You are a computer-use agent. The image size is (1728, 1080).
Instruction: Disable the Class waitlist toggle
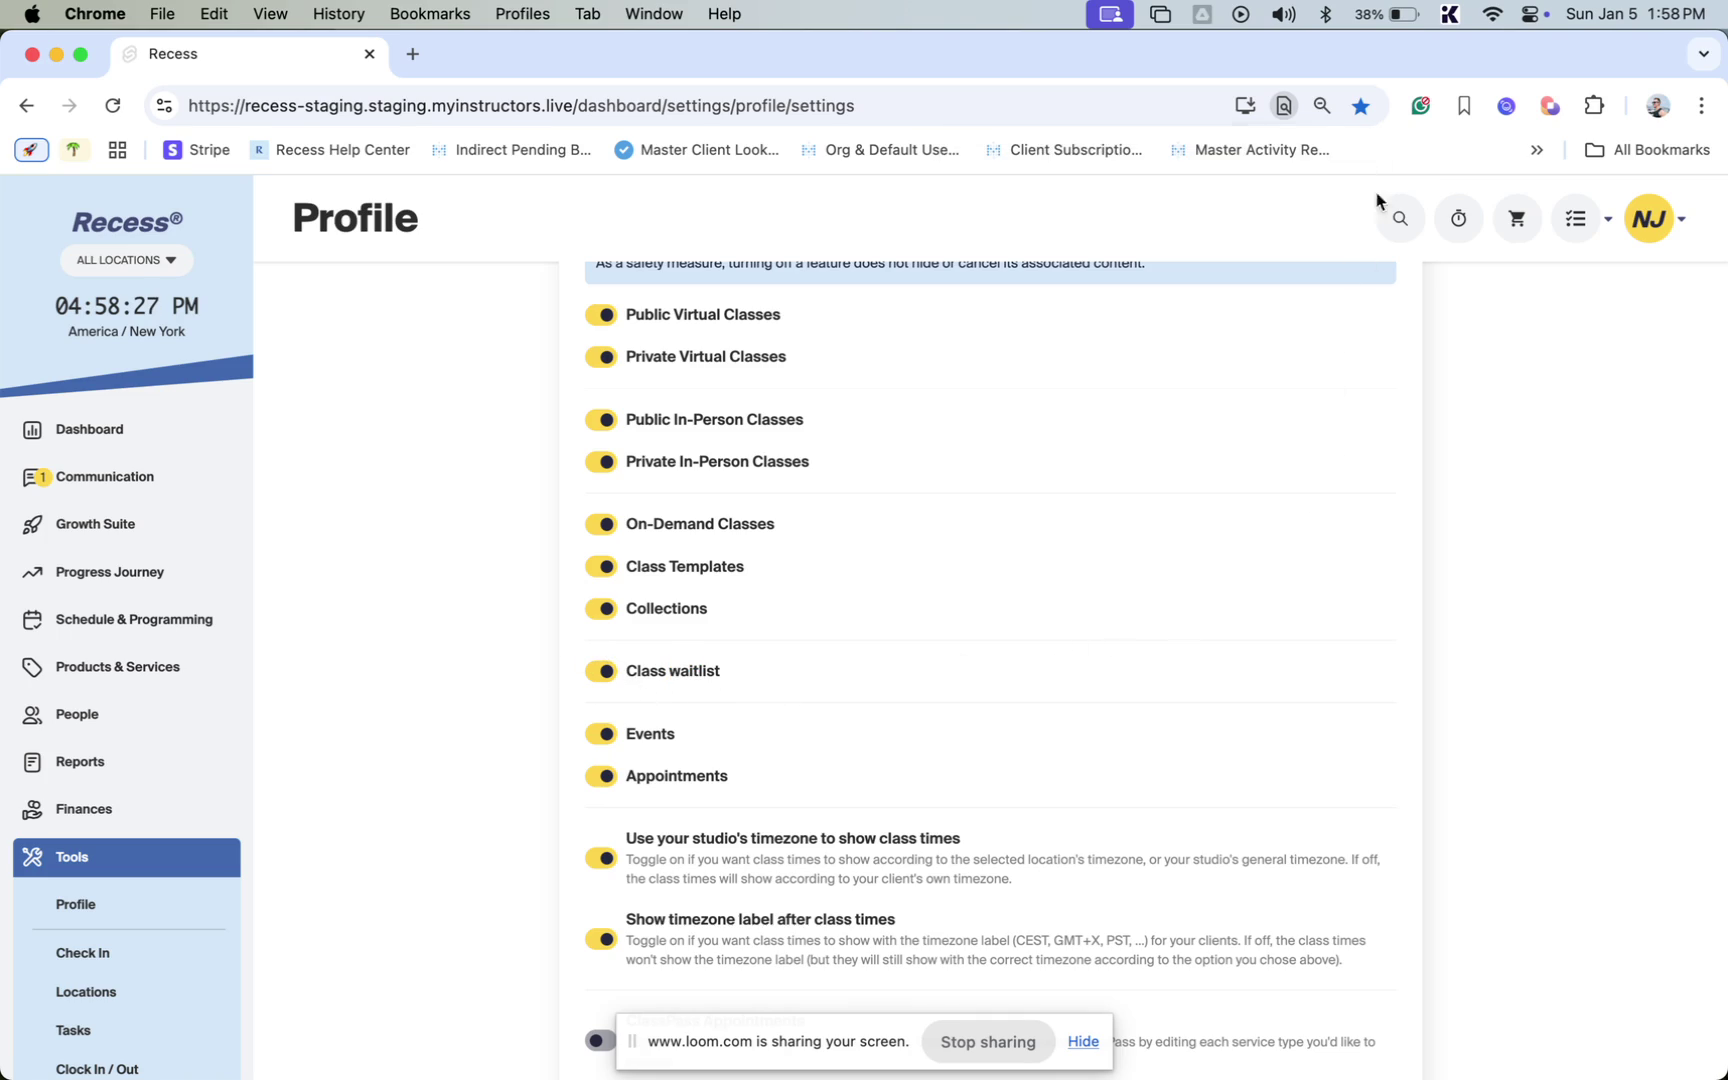pos(601,671)
